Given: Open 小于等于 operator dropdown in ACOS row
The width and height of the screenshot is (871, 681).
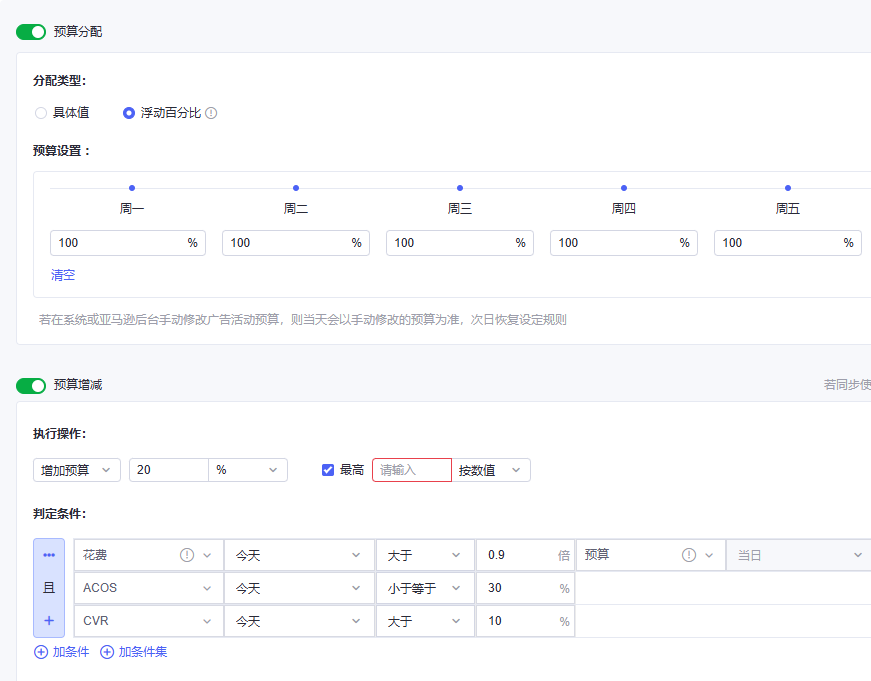Looking at the screenshot, I should click(425, 588).
